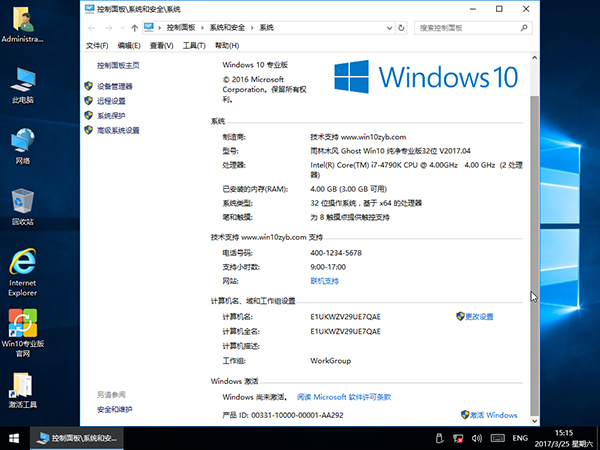The width and height of the screenshot is (600, 450).
Task: Click the Up one level arrow
Action: point(134,28)
